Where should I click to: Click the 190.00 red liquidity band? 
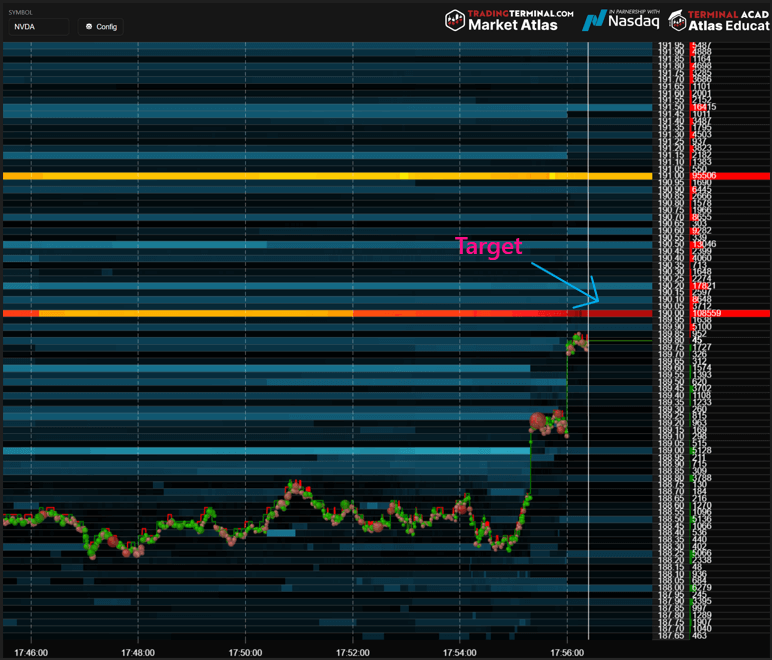pos(300,314)
